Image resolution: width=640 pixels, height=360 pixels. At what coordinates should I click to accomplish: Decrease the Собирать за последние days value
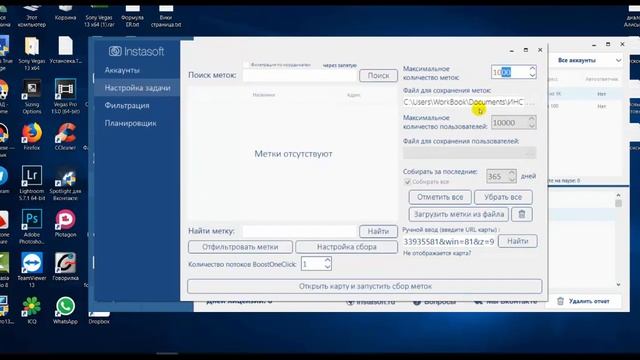[x=512, y=179]
